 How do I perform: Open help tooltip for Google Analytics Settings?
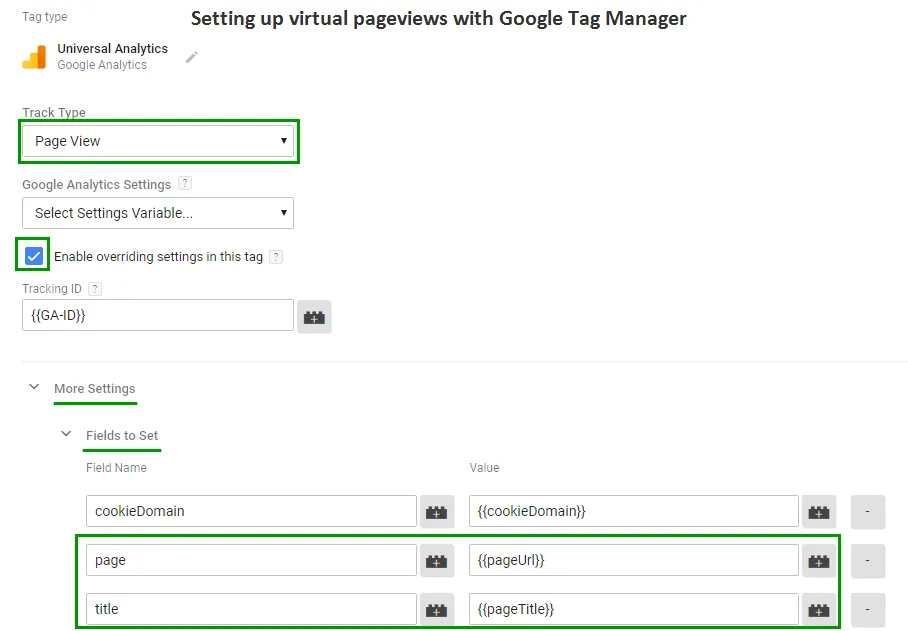click(x=184, y=184)
